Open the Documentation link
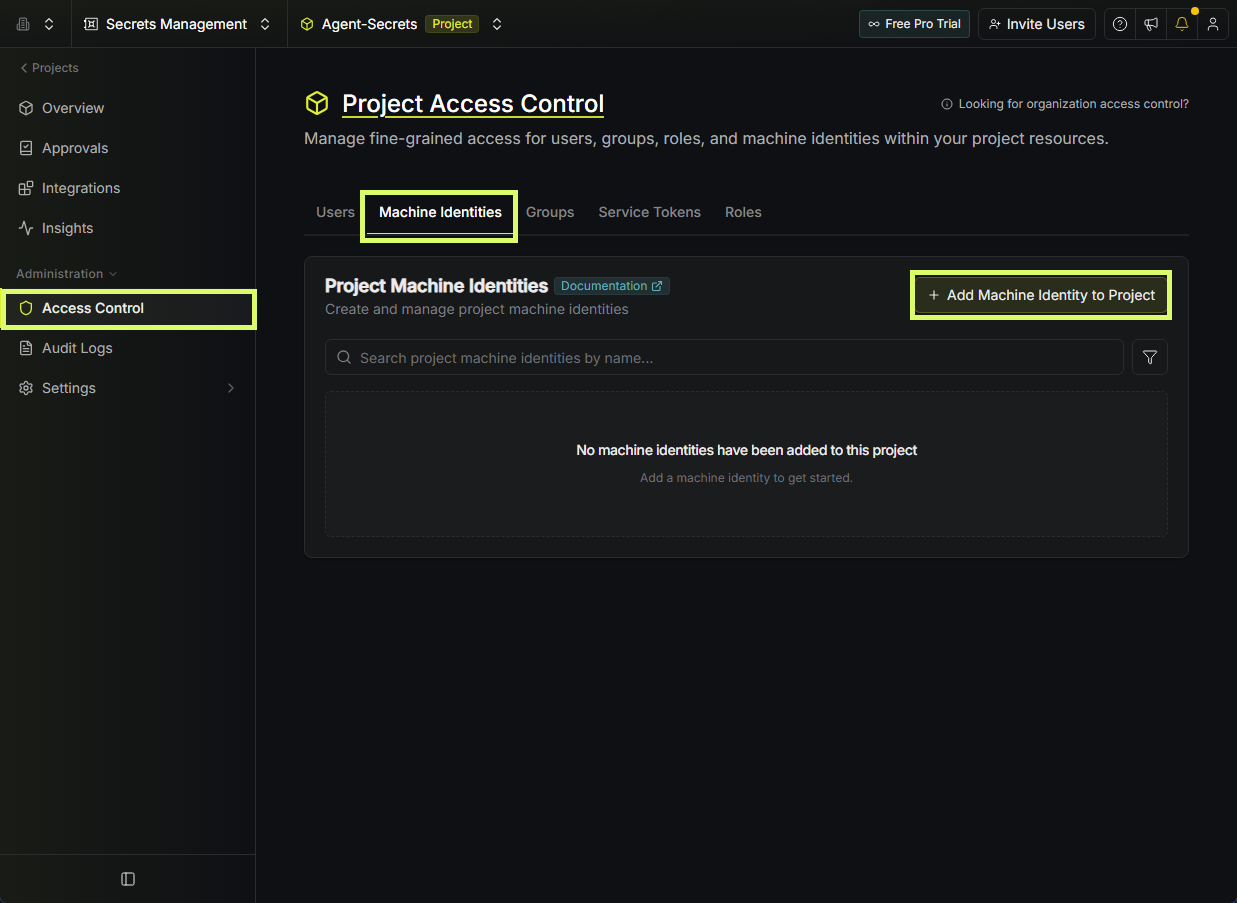Screen dimensions: 1237x903 (612, 286)
